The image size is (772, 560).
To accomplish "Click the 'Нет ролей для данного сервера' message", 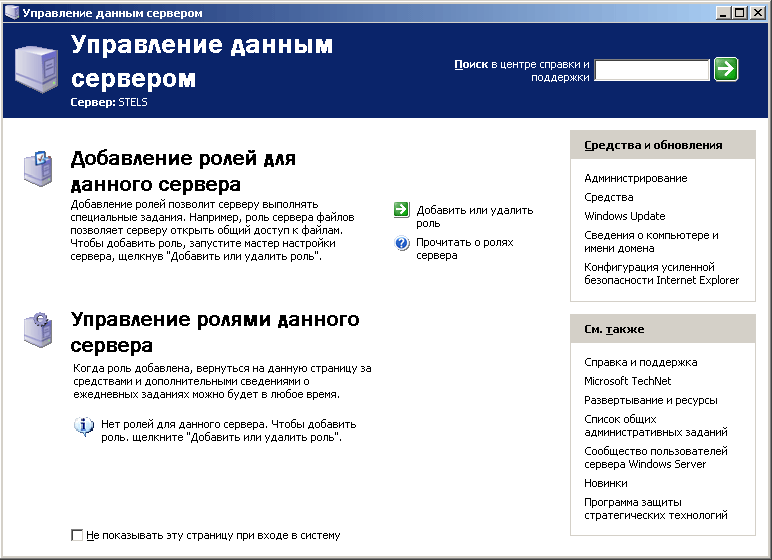I will [228, 430].
